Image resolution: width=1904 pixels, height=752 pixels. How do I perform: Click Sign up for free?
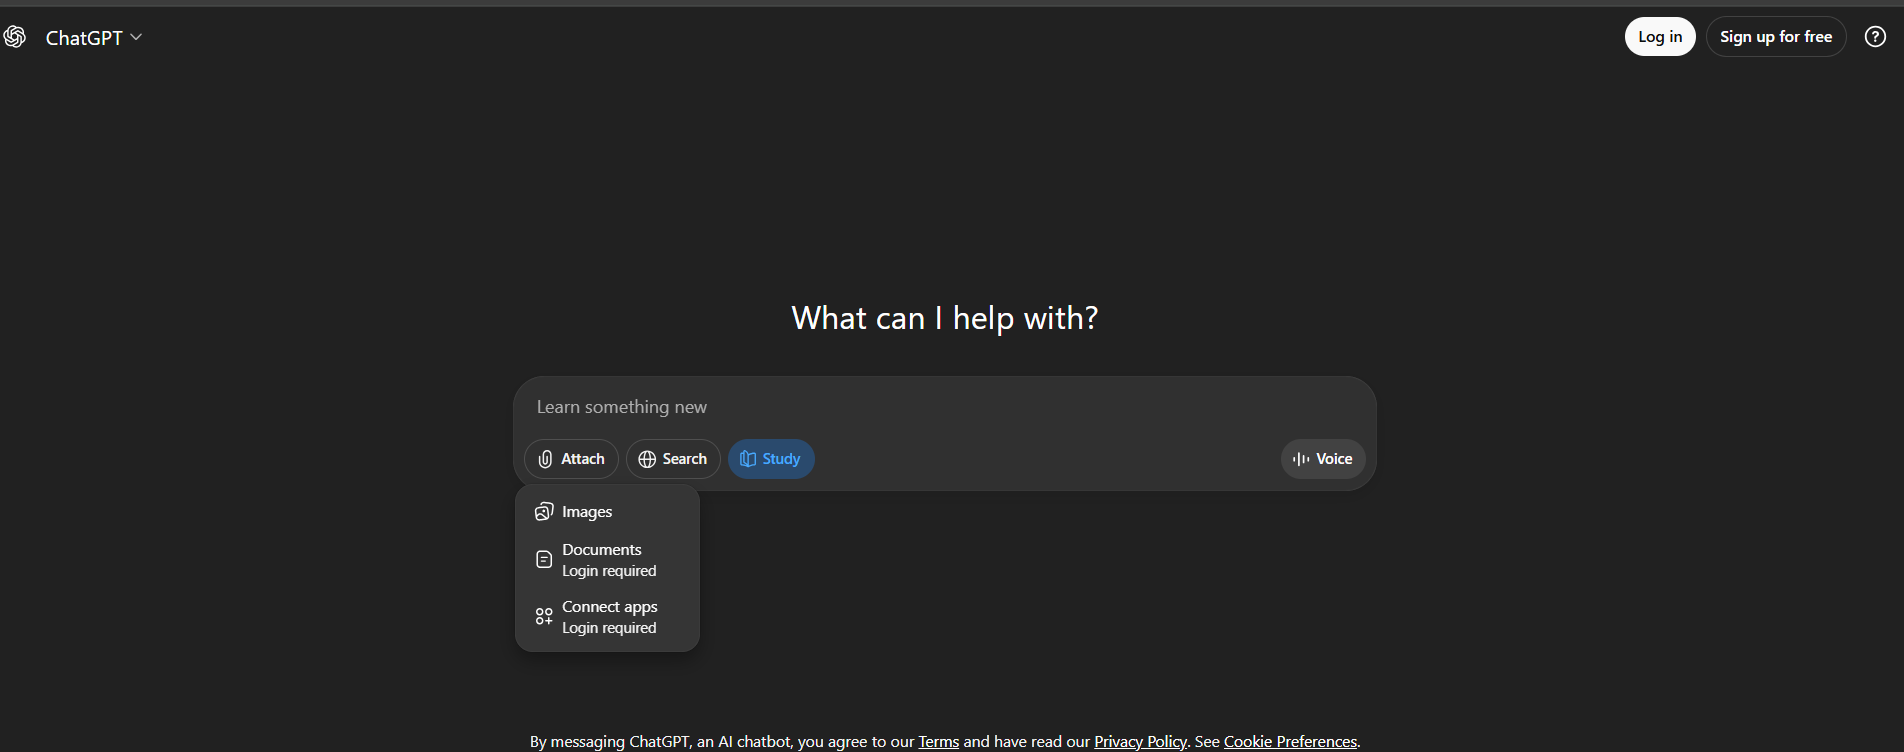click(1776, 37)
